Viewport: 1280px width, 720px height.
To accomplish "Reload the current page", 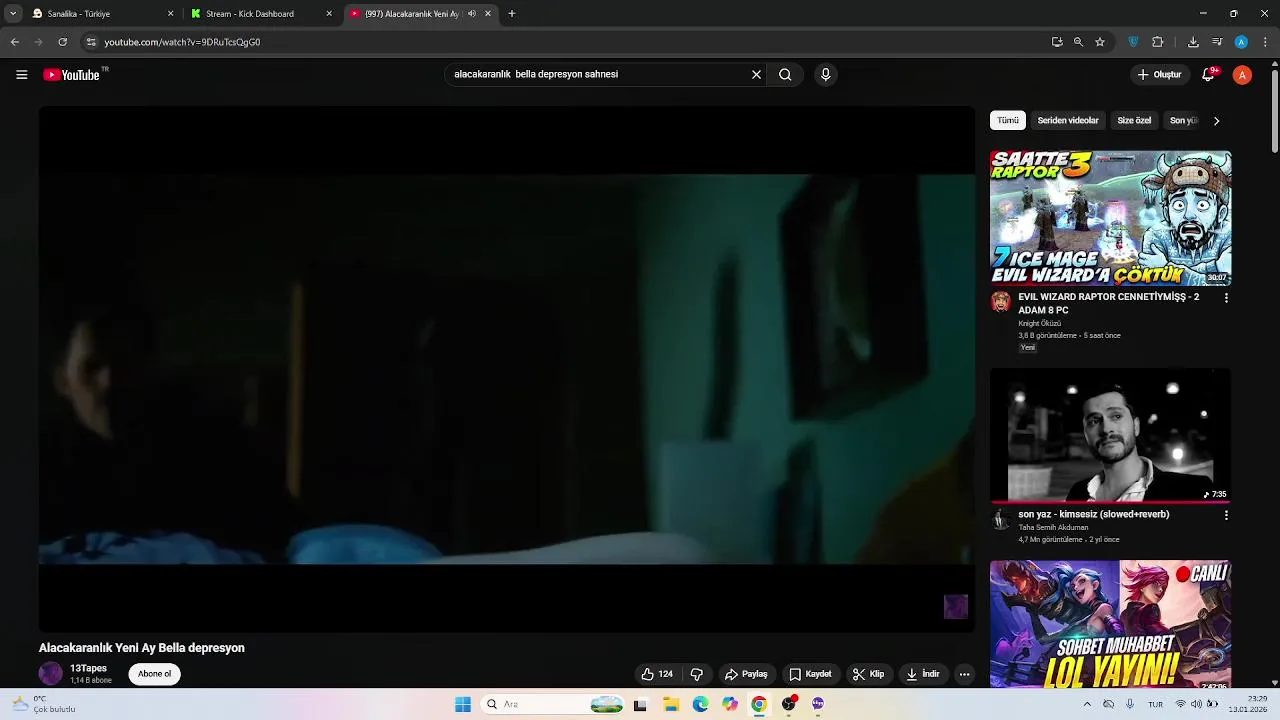I will pyautogui.click(x=62, y=42).
